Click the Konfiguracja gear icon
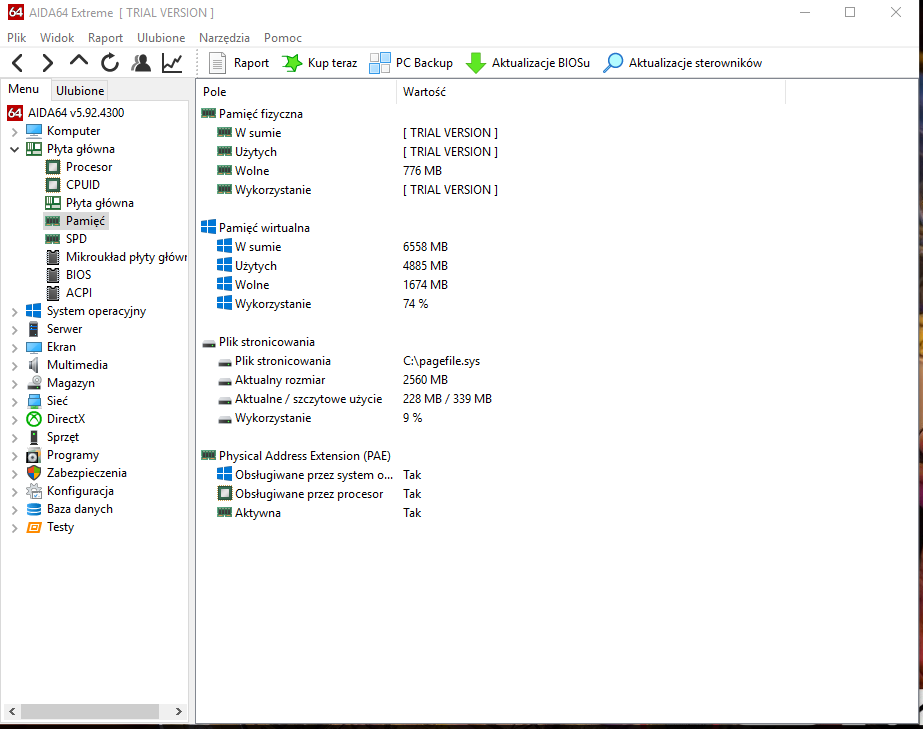This screenshot has height=729, width=923. [34, 491]
